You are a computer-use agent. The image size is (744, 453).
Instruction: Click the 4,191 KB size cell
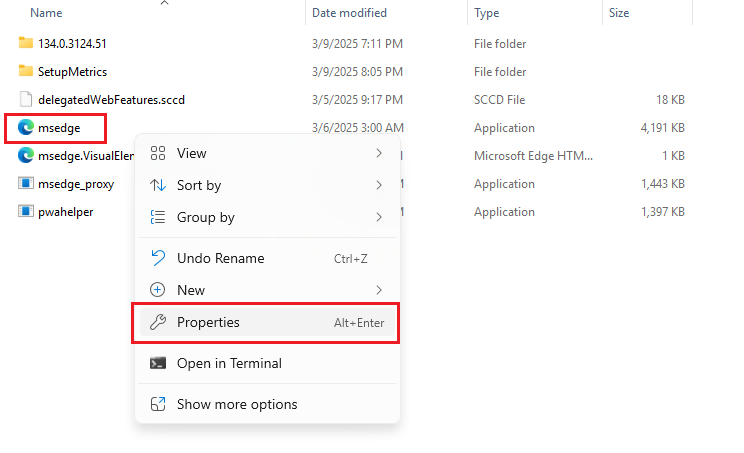[x=663, y=128]
